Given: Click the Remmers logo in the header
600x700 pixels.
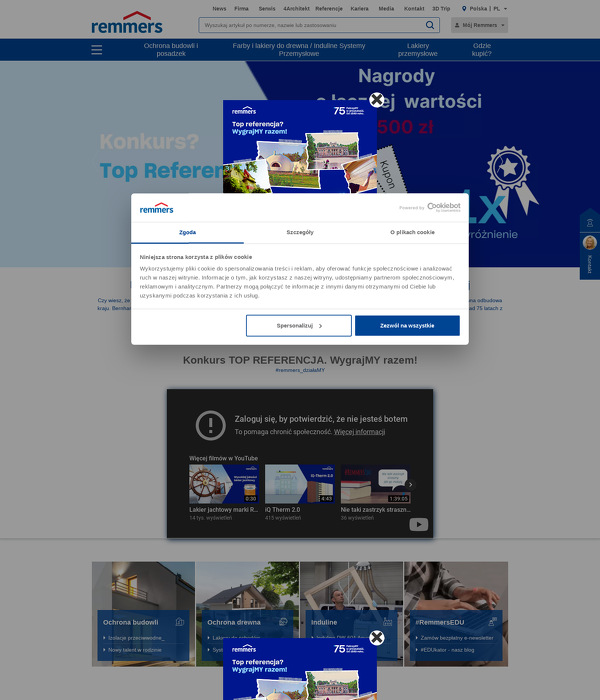Looking at the screenshot, I should point(127,23).
